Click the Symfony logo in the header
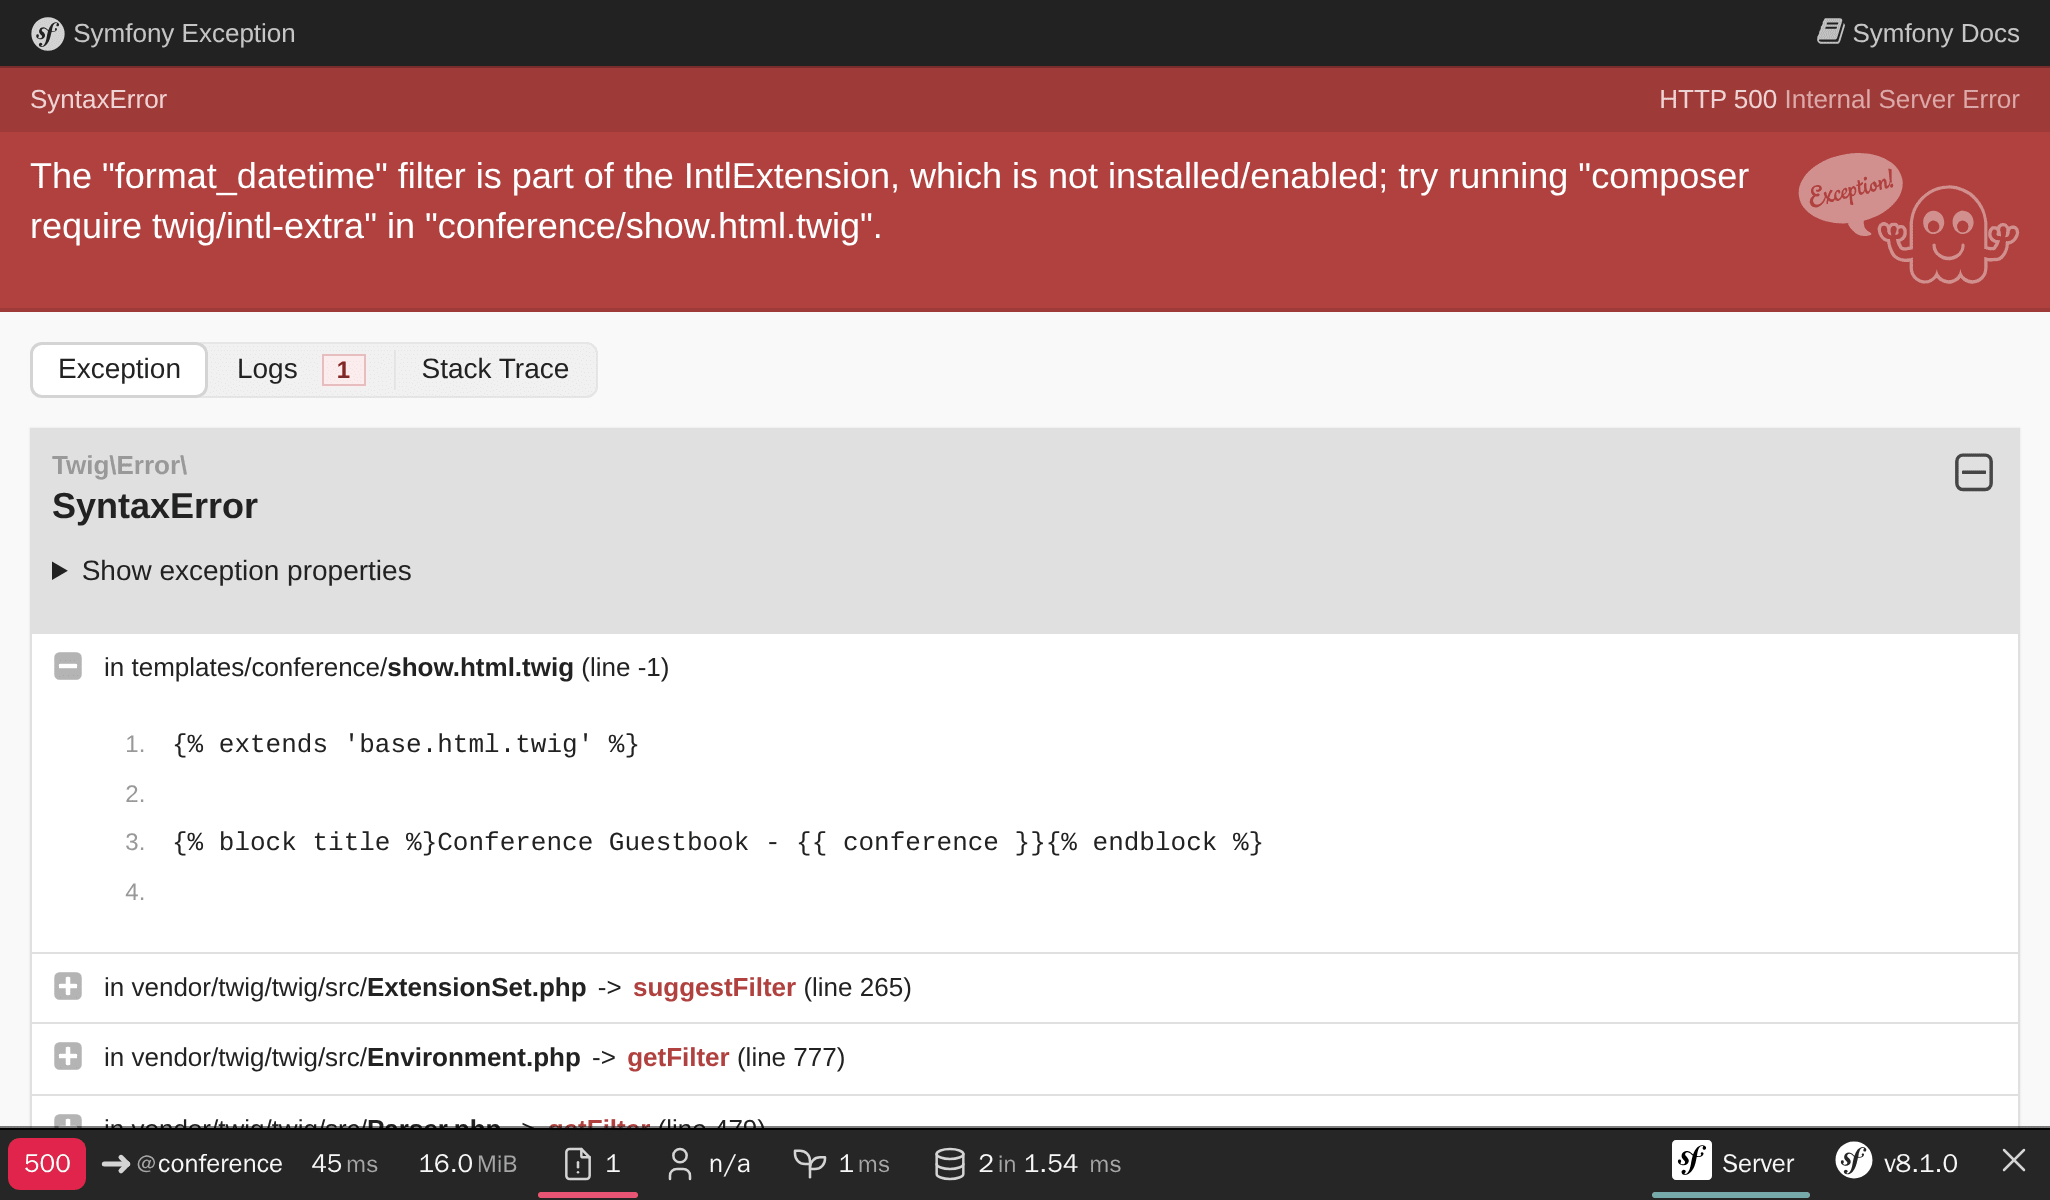The image size is (2050, 1200). point(47,33)
